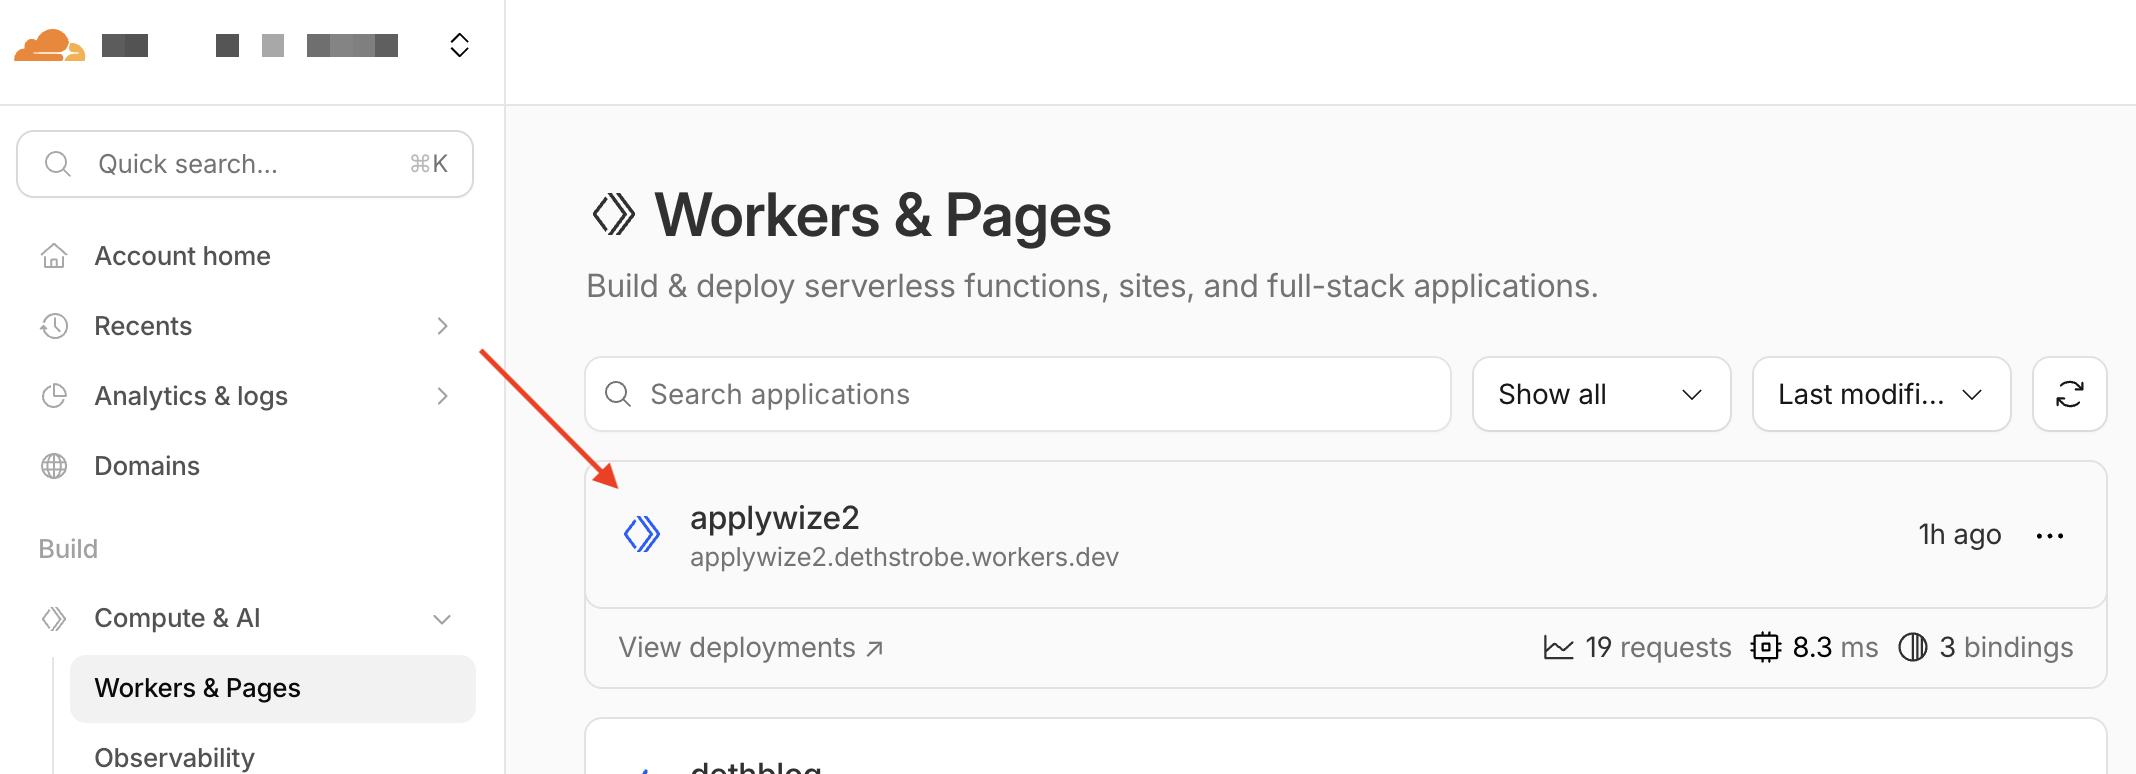Image resolution: width=2136 pixels, height=774 pixels.
Task: Expand the Recents chevron
Action: click(442, 326)
